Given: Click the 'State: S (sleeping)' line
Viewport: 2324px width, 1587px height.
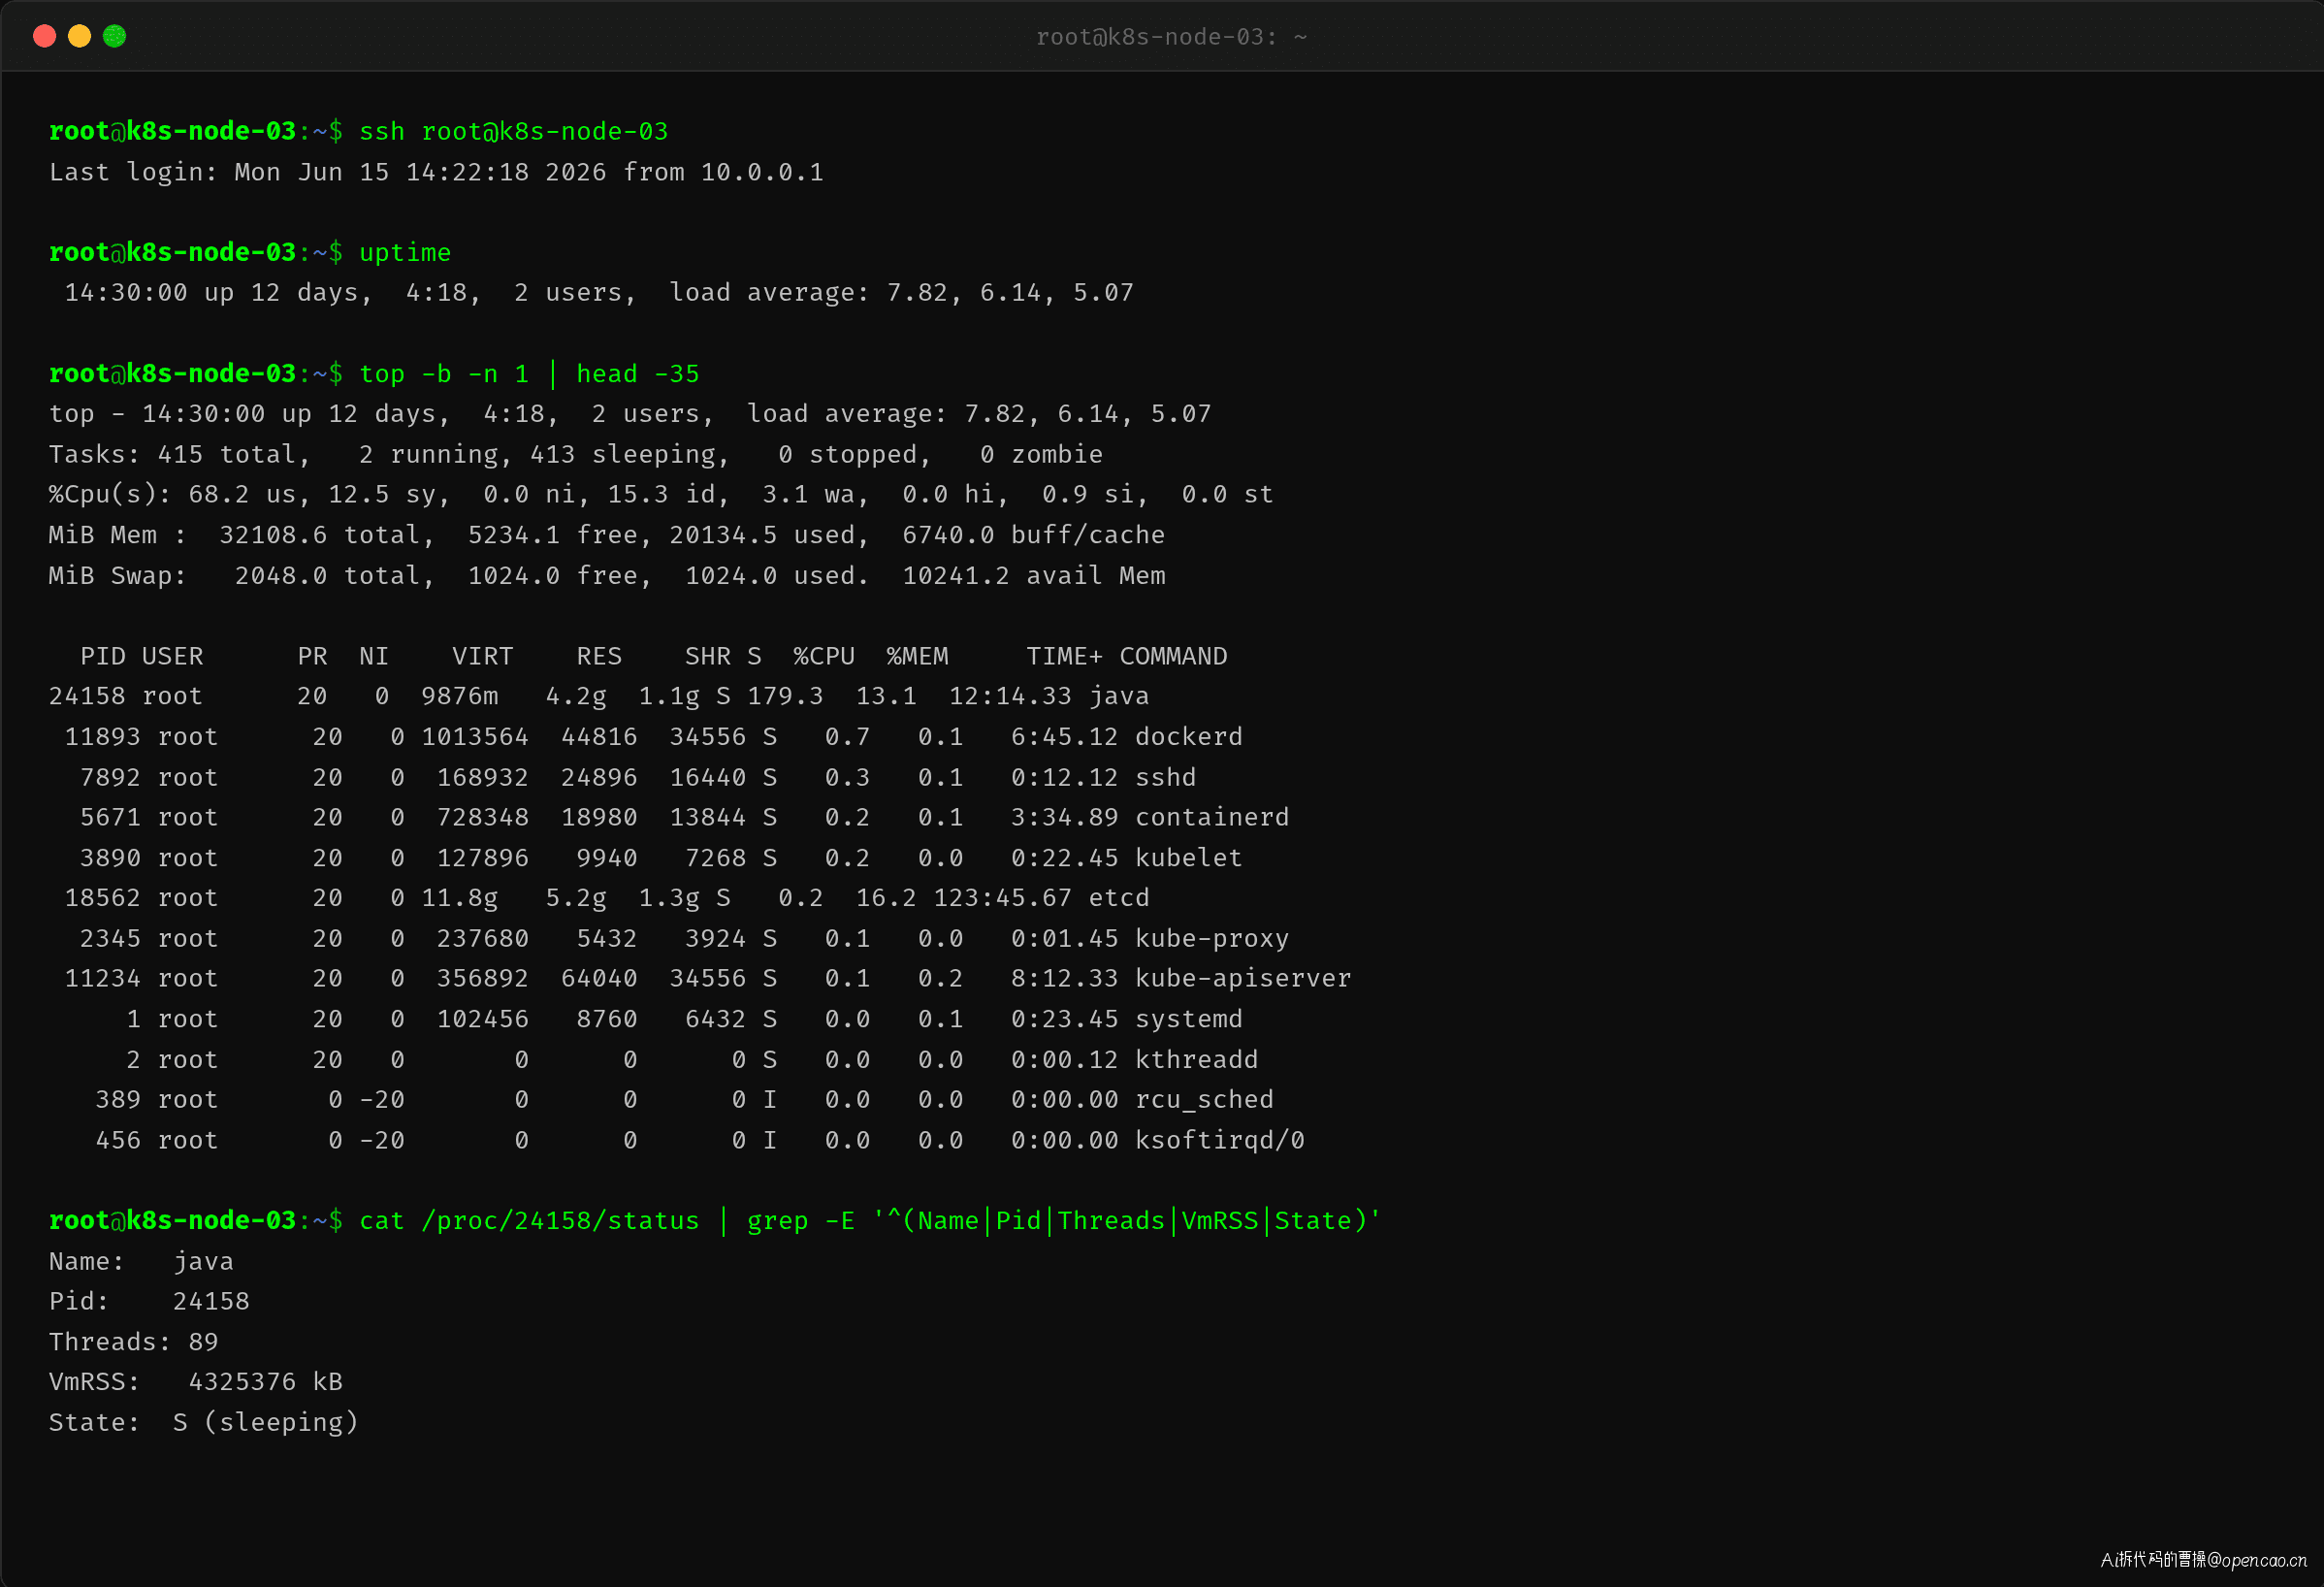Looking at the screenshot, I should point(203,1422).
